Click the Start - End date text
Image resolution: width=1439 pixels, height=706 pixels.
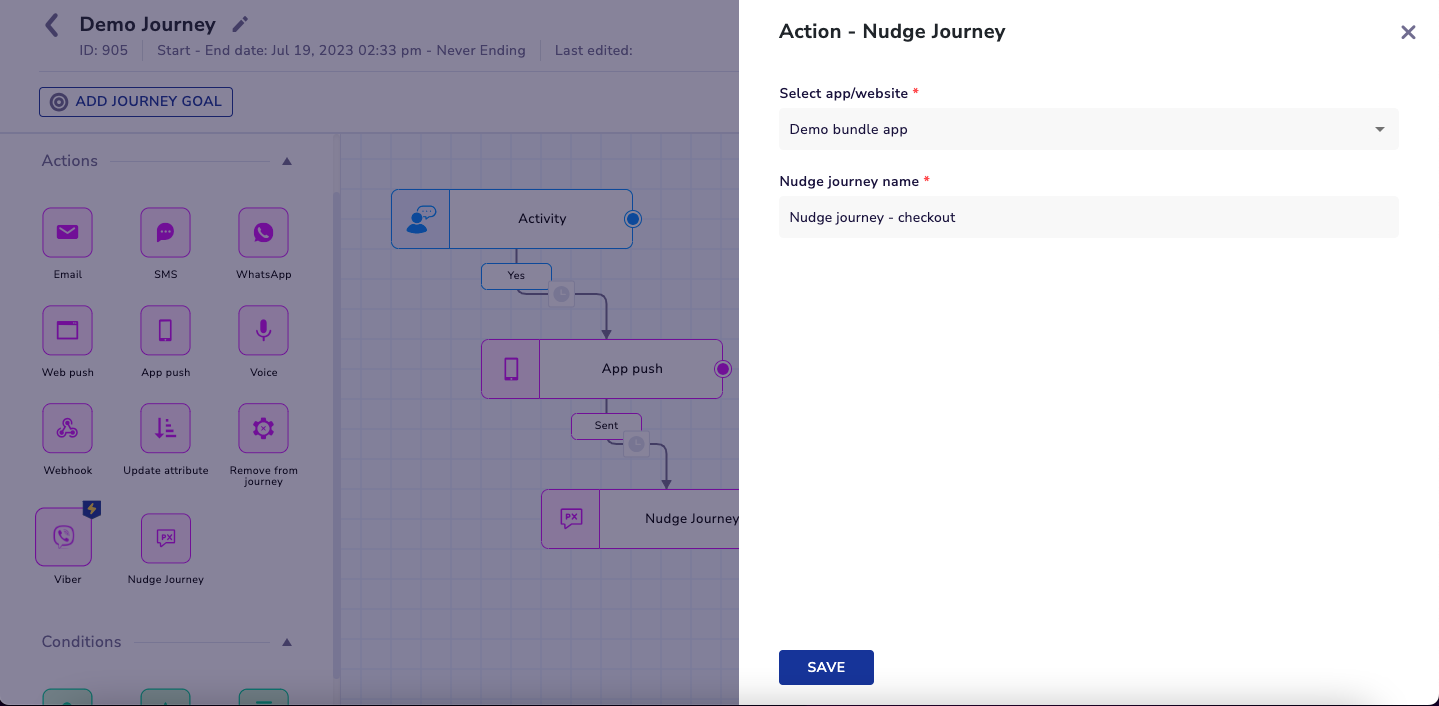point(341,50)
